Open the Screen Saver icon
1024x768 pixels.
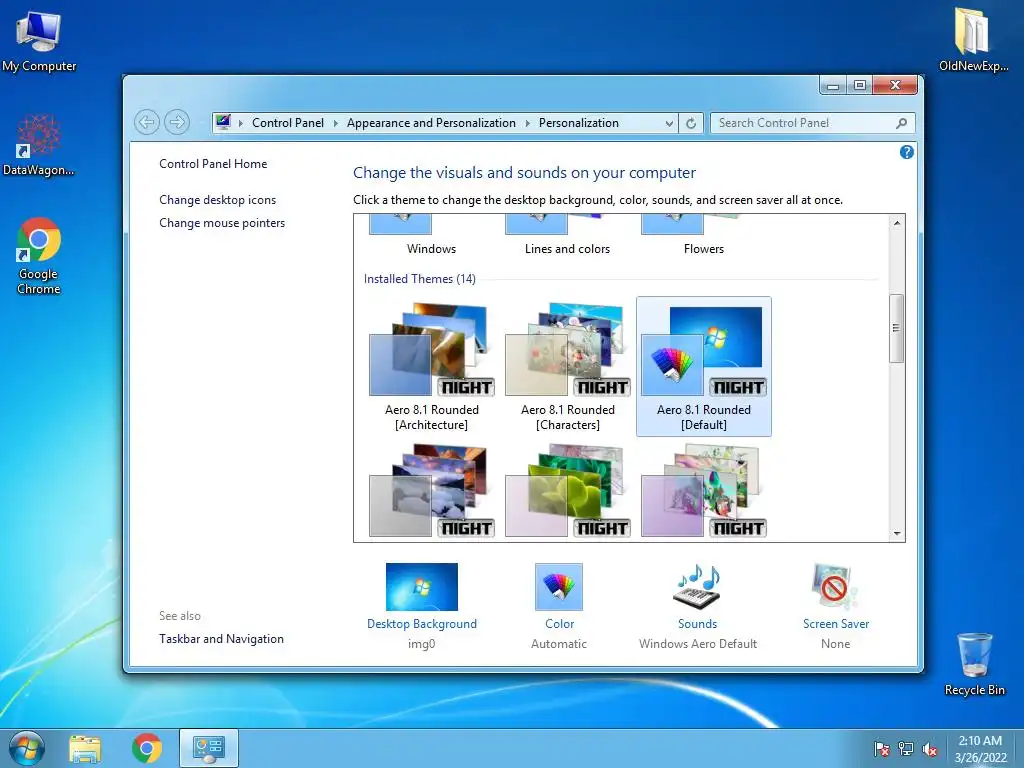835,586
